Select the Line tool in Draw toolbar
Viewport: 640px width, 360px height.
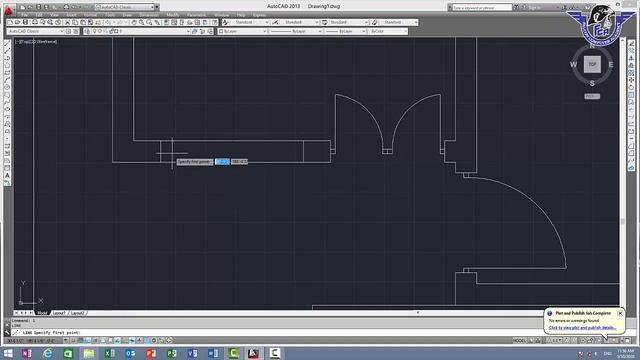click(7, 44)
